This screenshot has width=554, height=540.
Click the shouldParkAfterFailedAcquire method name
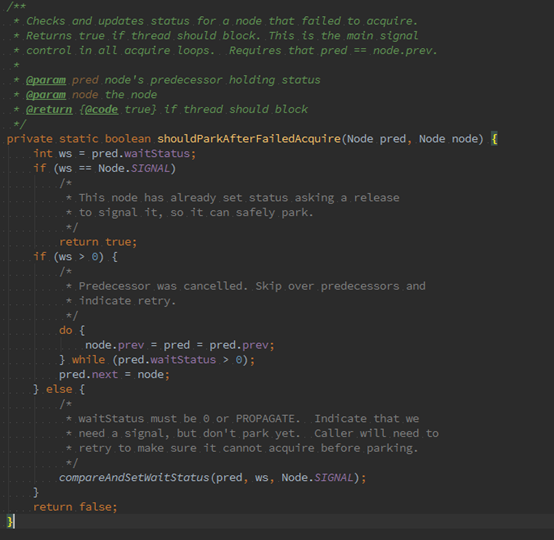tap(249, 139)
